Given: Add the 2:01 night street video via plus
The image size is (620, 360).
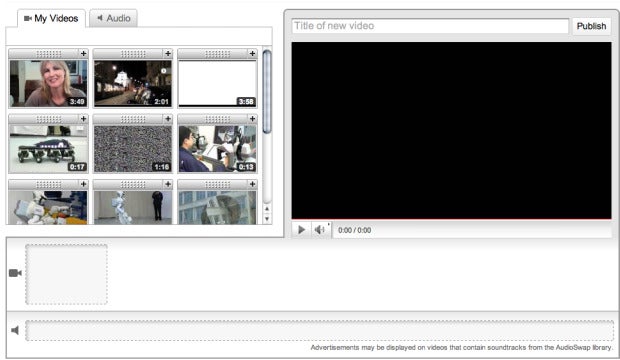Looking at the screenshot, I should pos(168,53).
